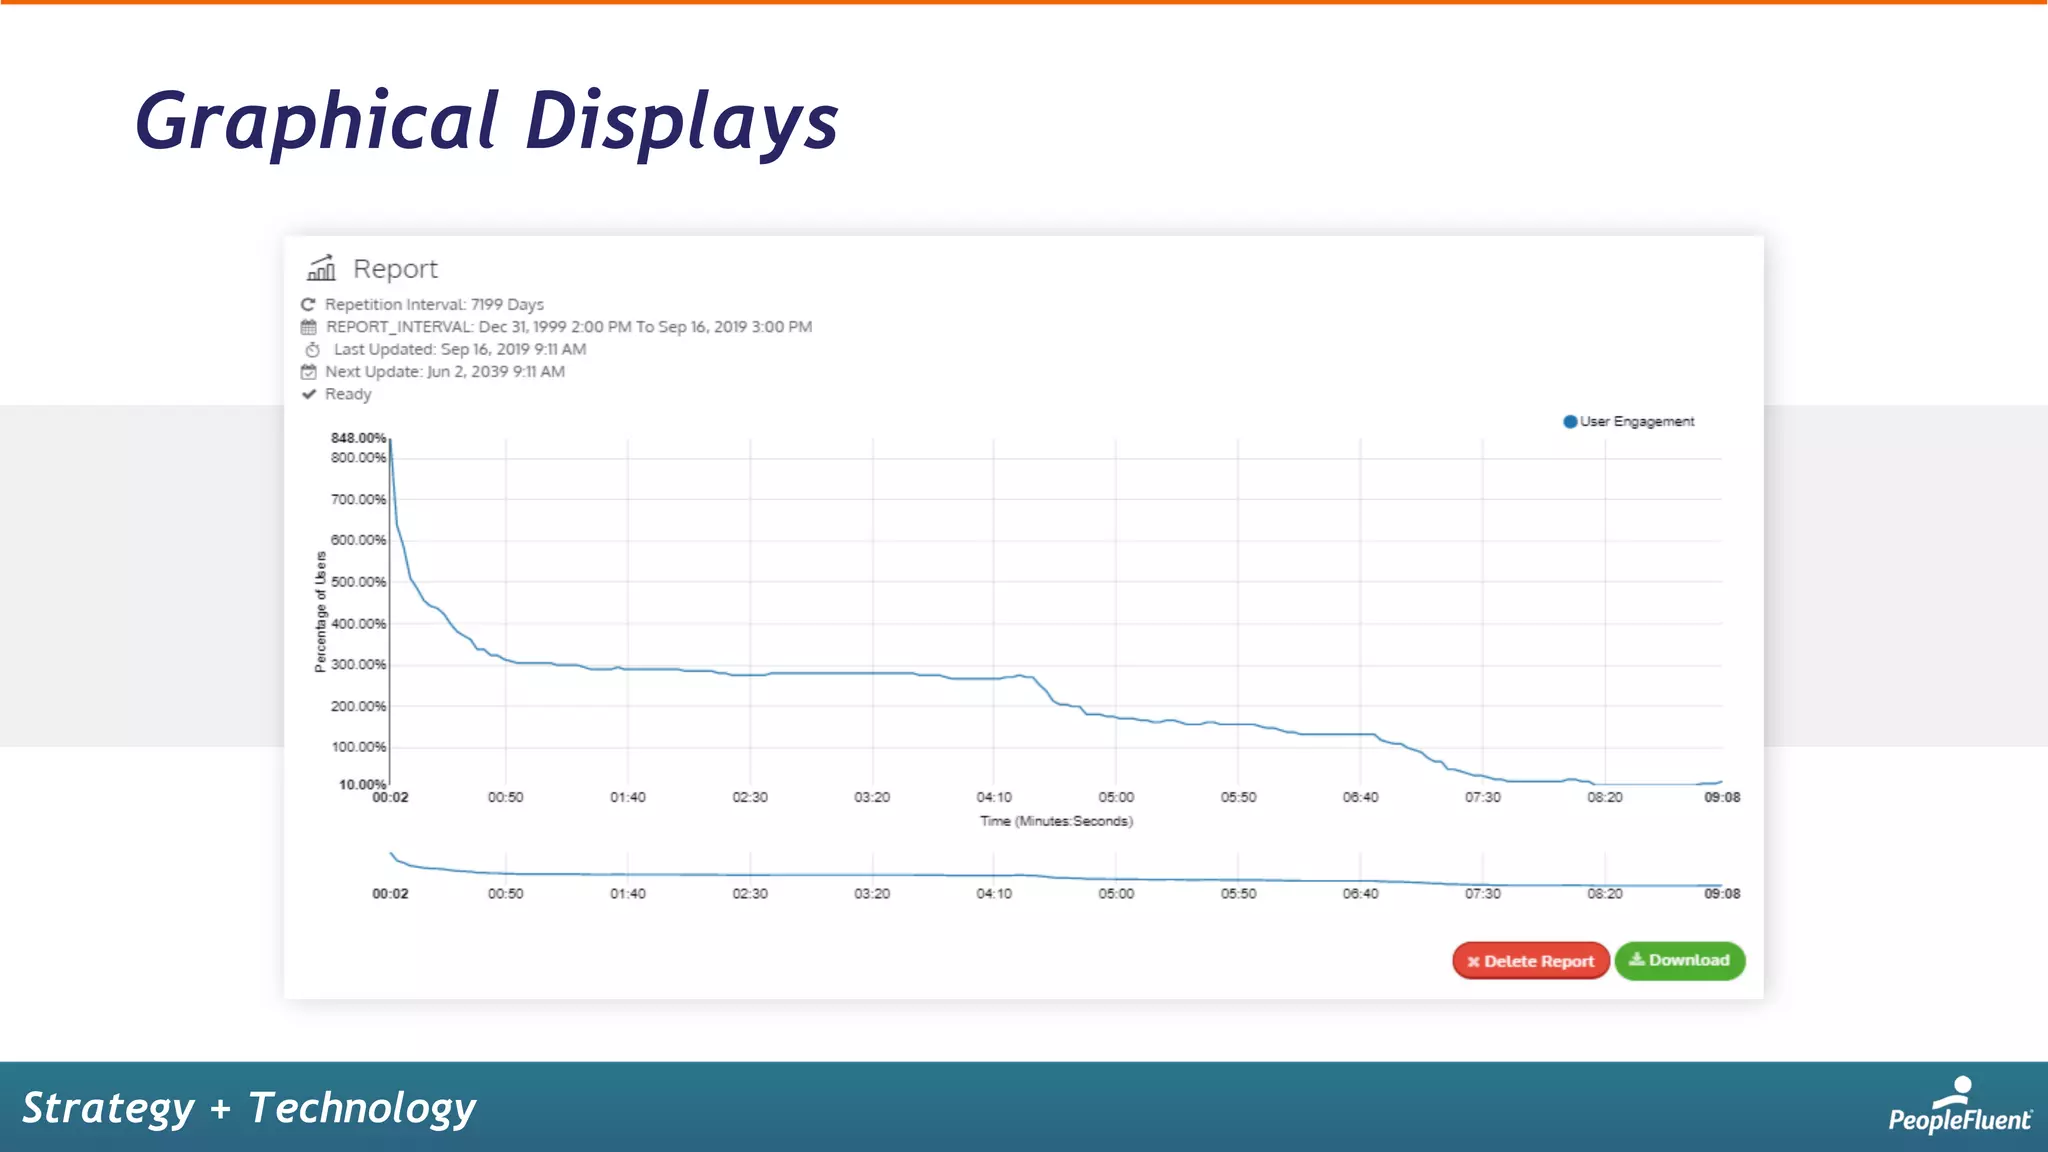Select 'Last Updated: Sep 16, 2019 9:11 AM'
This screenshot has width=2048, height=1152.
click(460, 349)
